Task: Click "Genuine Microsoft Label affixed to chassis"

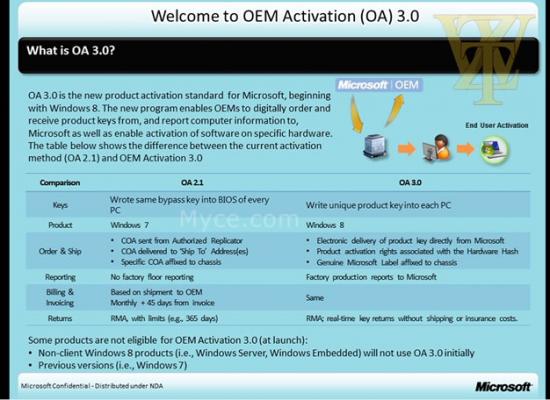Action: 387,262
